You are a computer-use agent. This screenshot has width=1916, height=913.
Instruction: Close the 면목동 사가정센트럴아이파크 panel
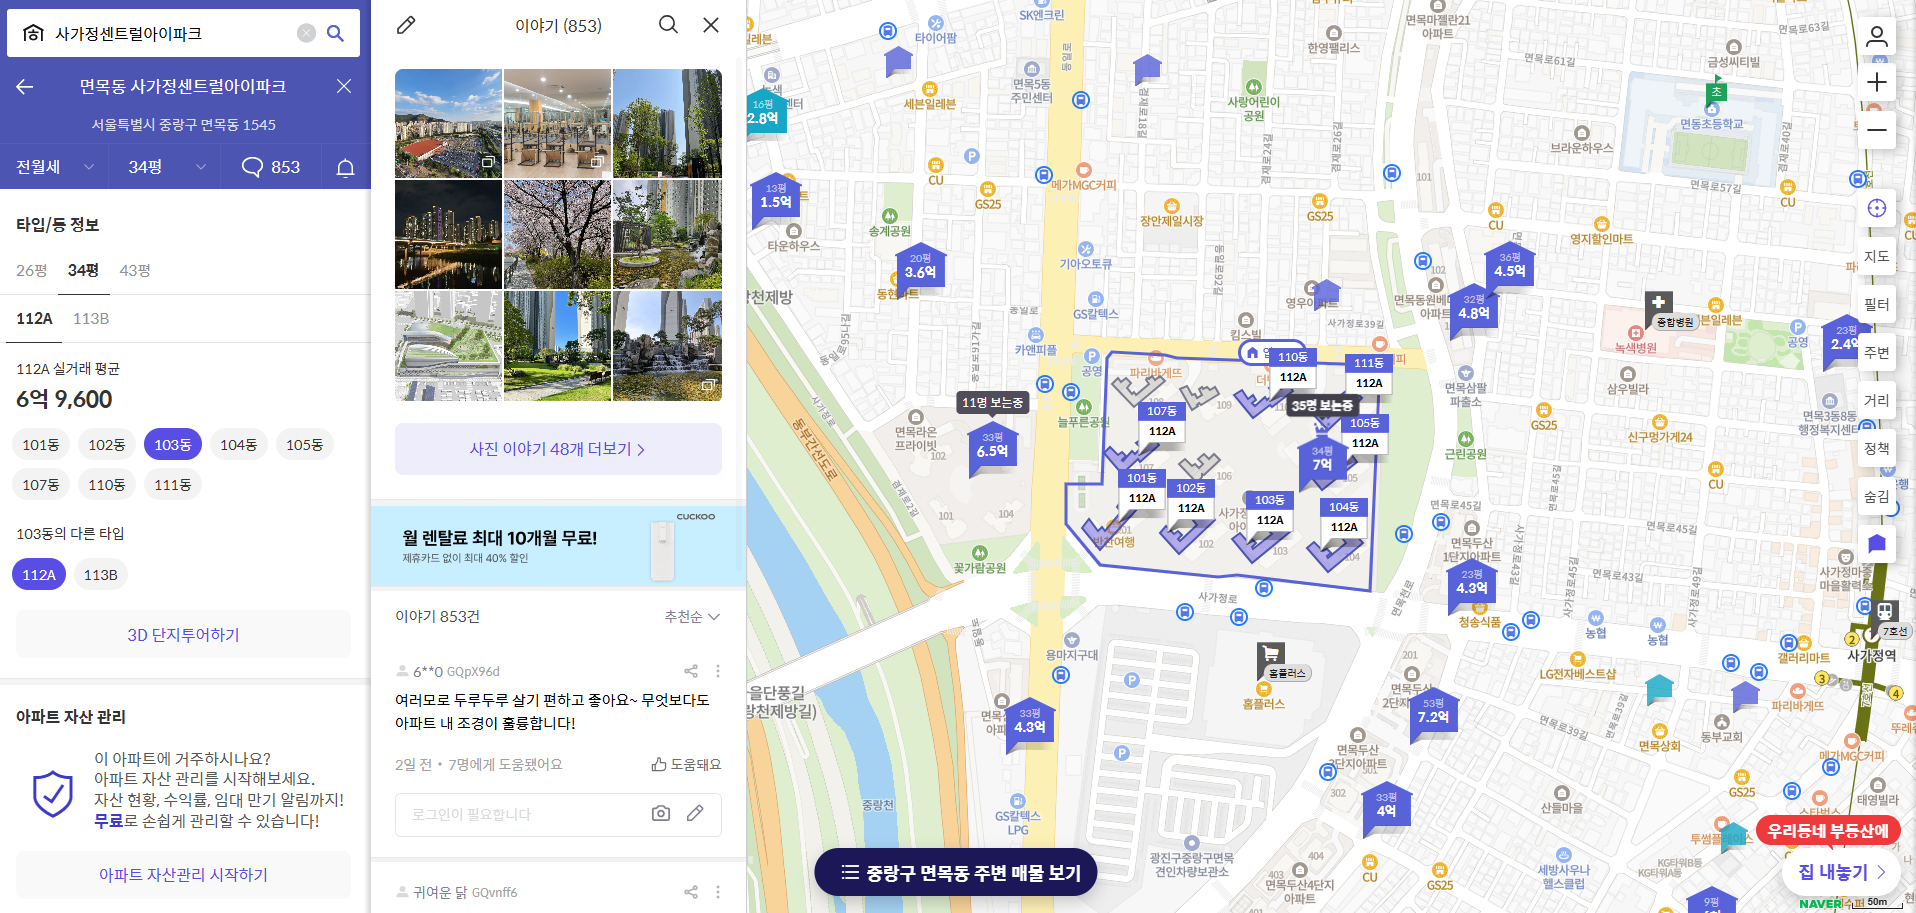[x=344, y=86]
